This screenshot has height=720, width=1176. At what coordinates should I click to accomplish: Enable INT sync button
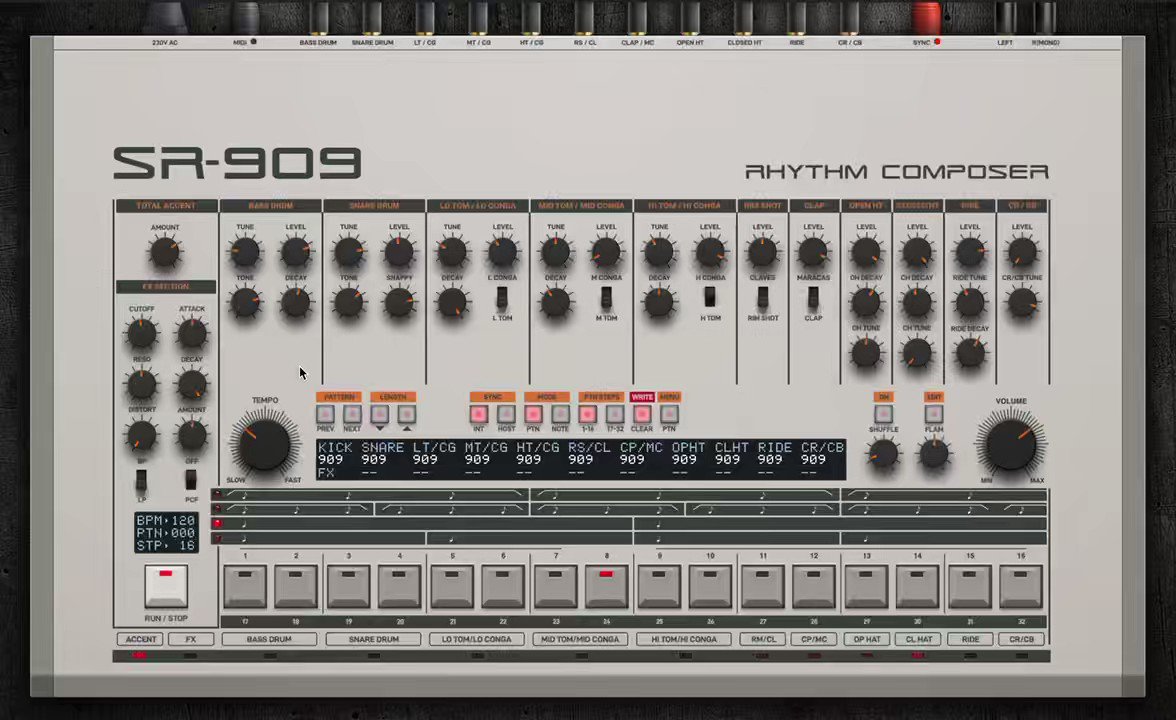(x=478, y=414)
